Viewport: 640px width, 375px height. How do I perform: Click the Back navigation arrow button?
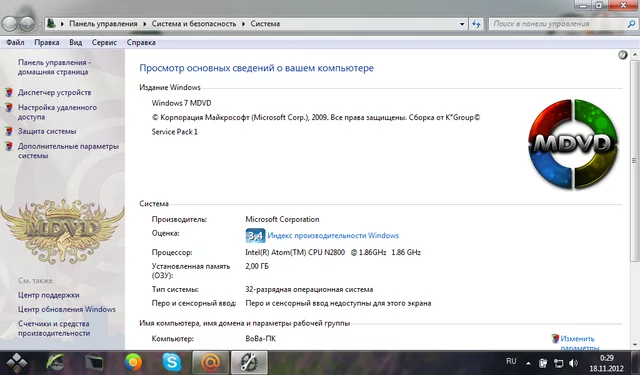pos(10,24)
